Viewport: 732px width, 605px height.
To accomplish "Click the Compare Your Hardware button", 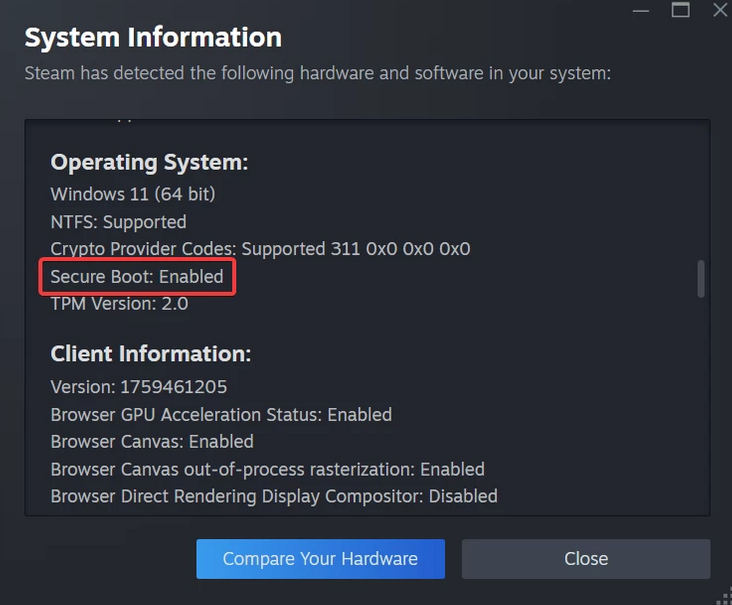I will click(x=320, y=559).
